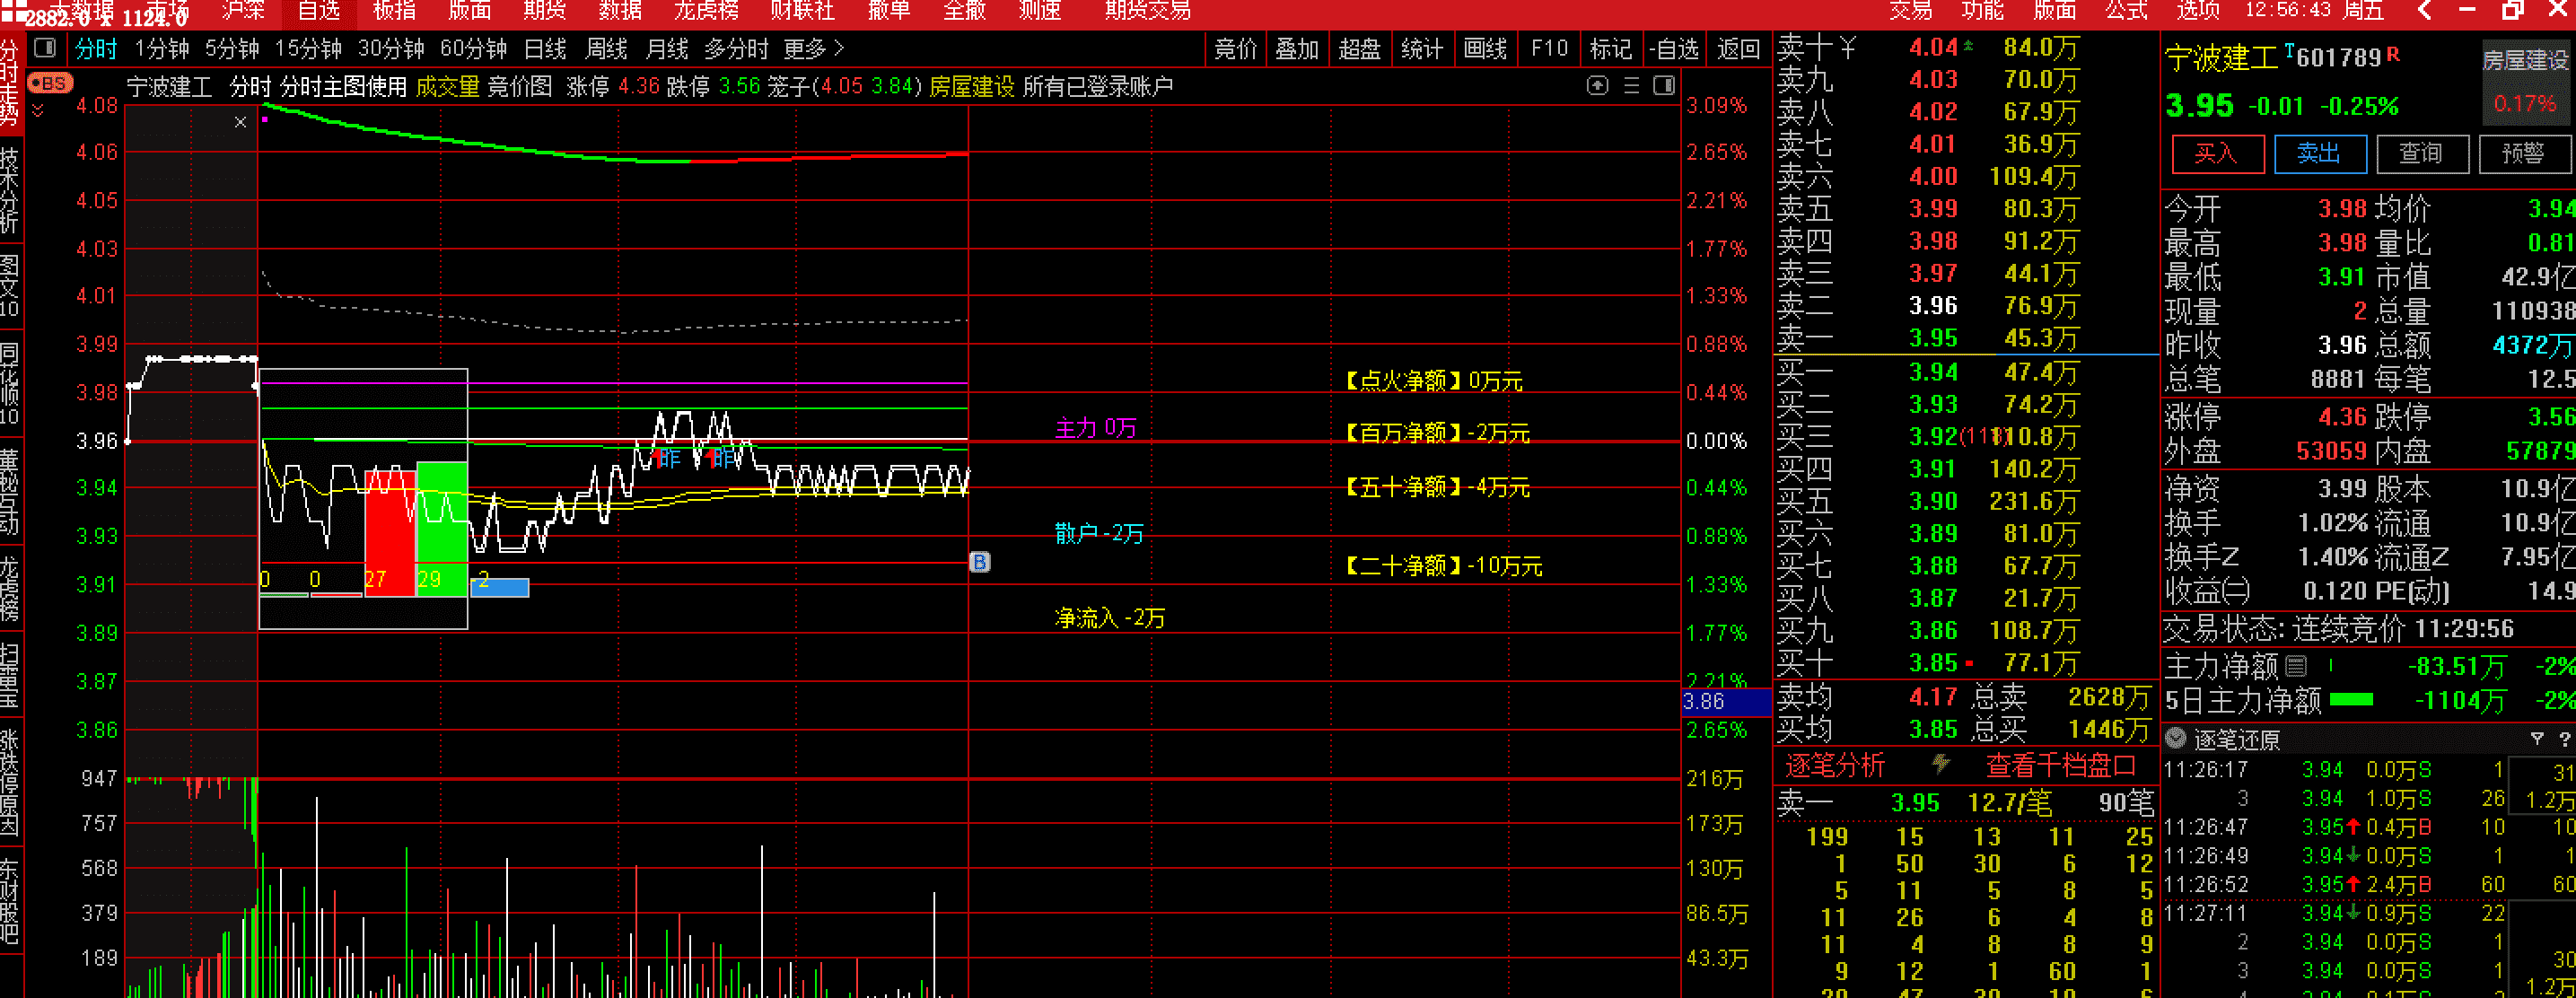This screenshot has height=998, width=2576.
Task: Click the lightning bolt icon beside 逐笔分析
Action: (x=1941, y=765)
